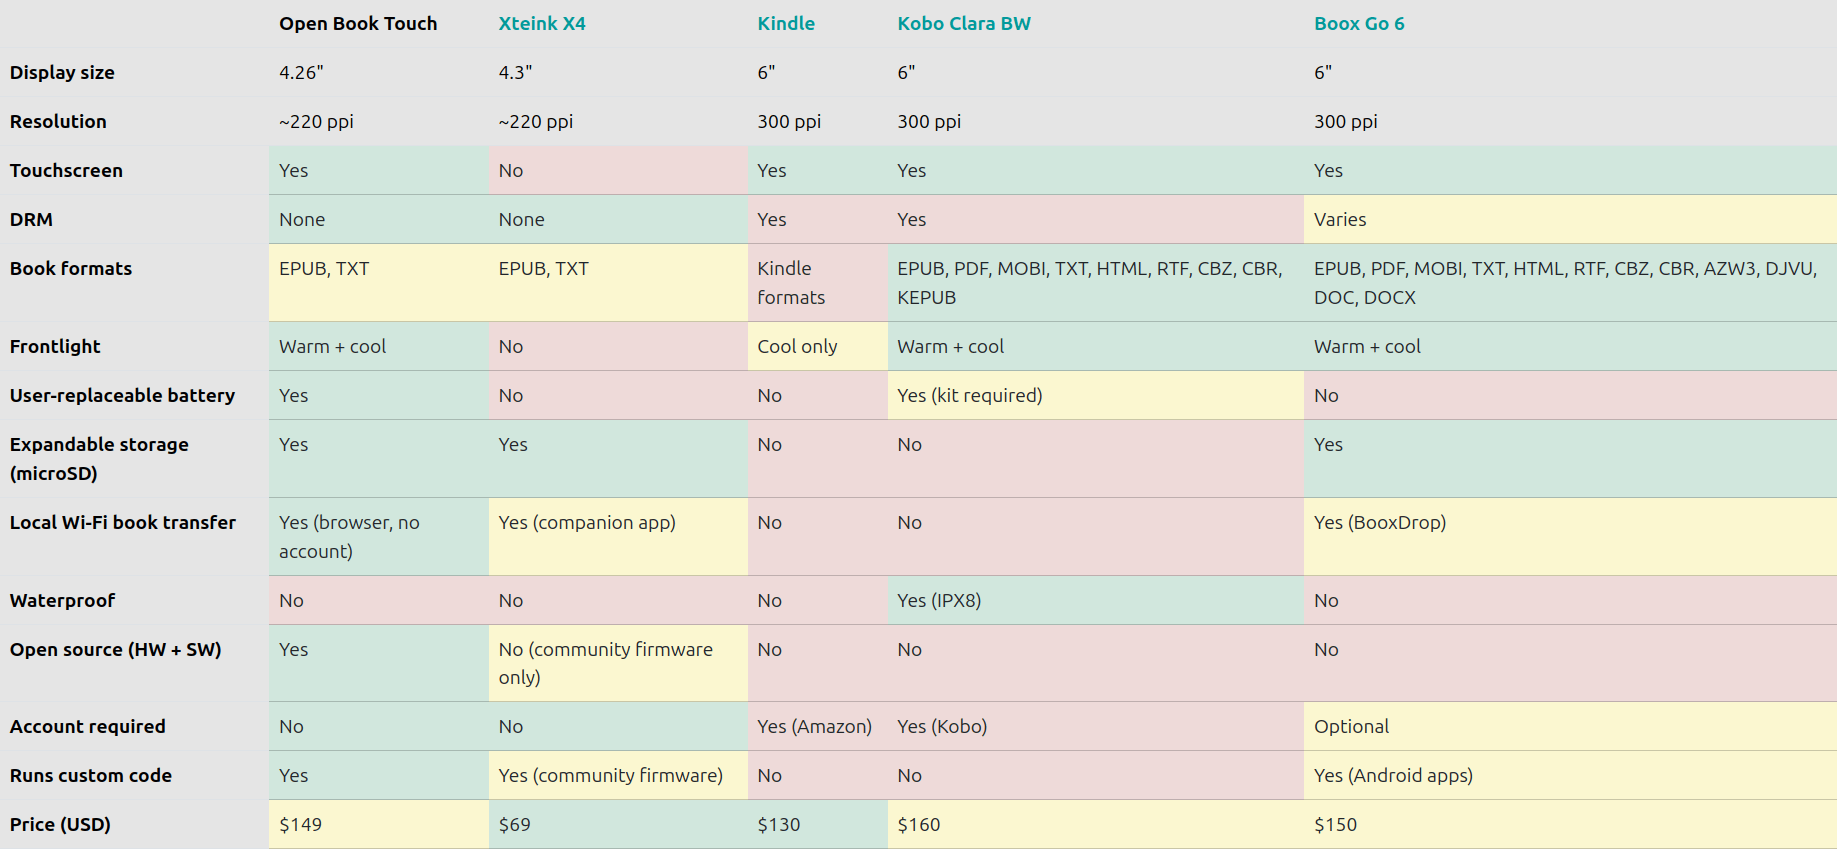Click the Kindle Cool only frontlight cell
Screen dimensions: 1837x849
(817, 346)
